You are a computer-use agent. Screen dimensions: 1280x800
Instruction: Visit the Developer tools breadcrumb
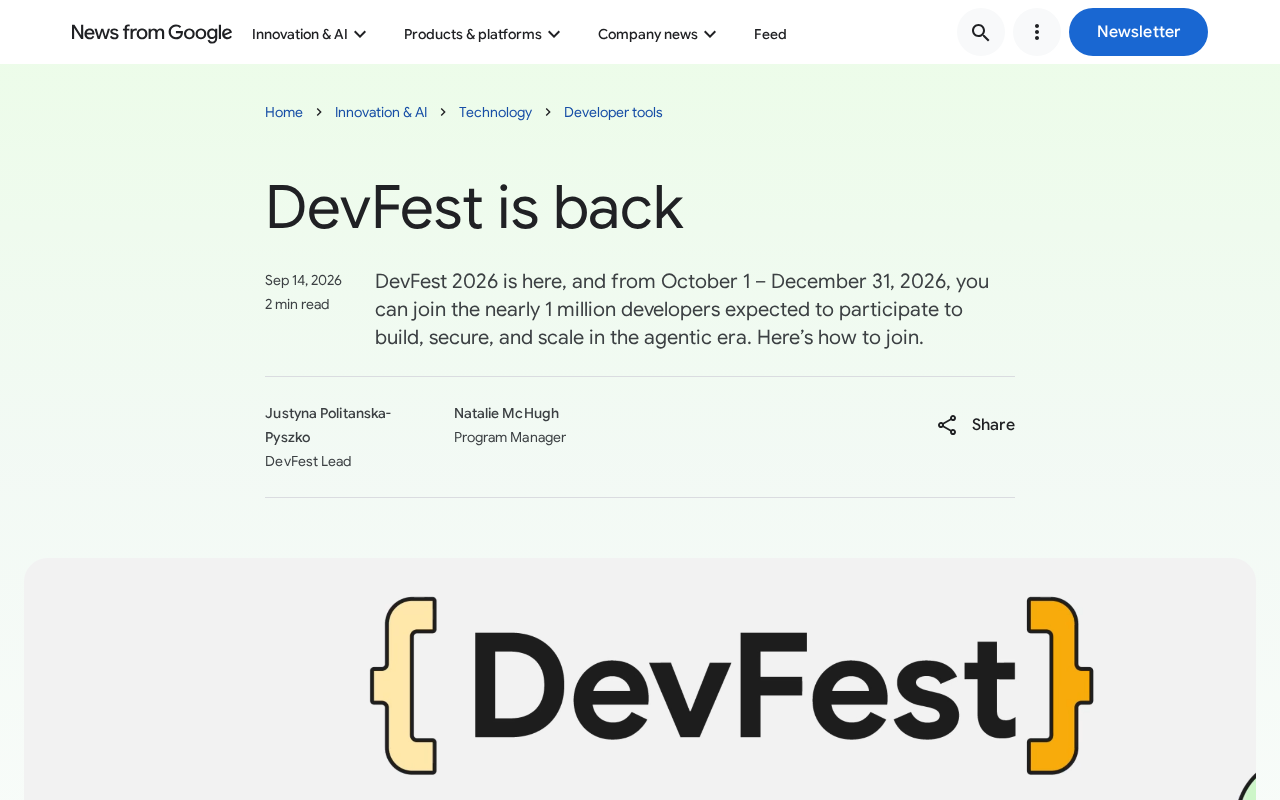[613, 112]
